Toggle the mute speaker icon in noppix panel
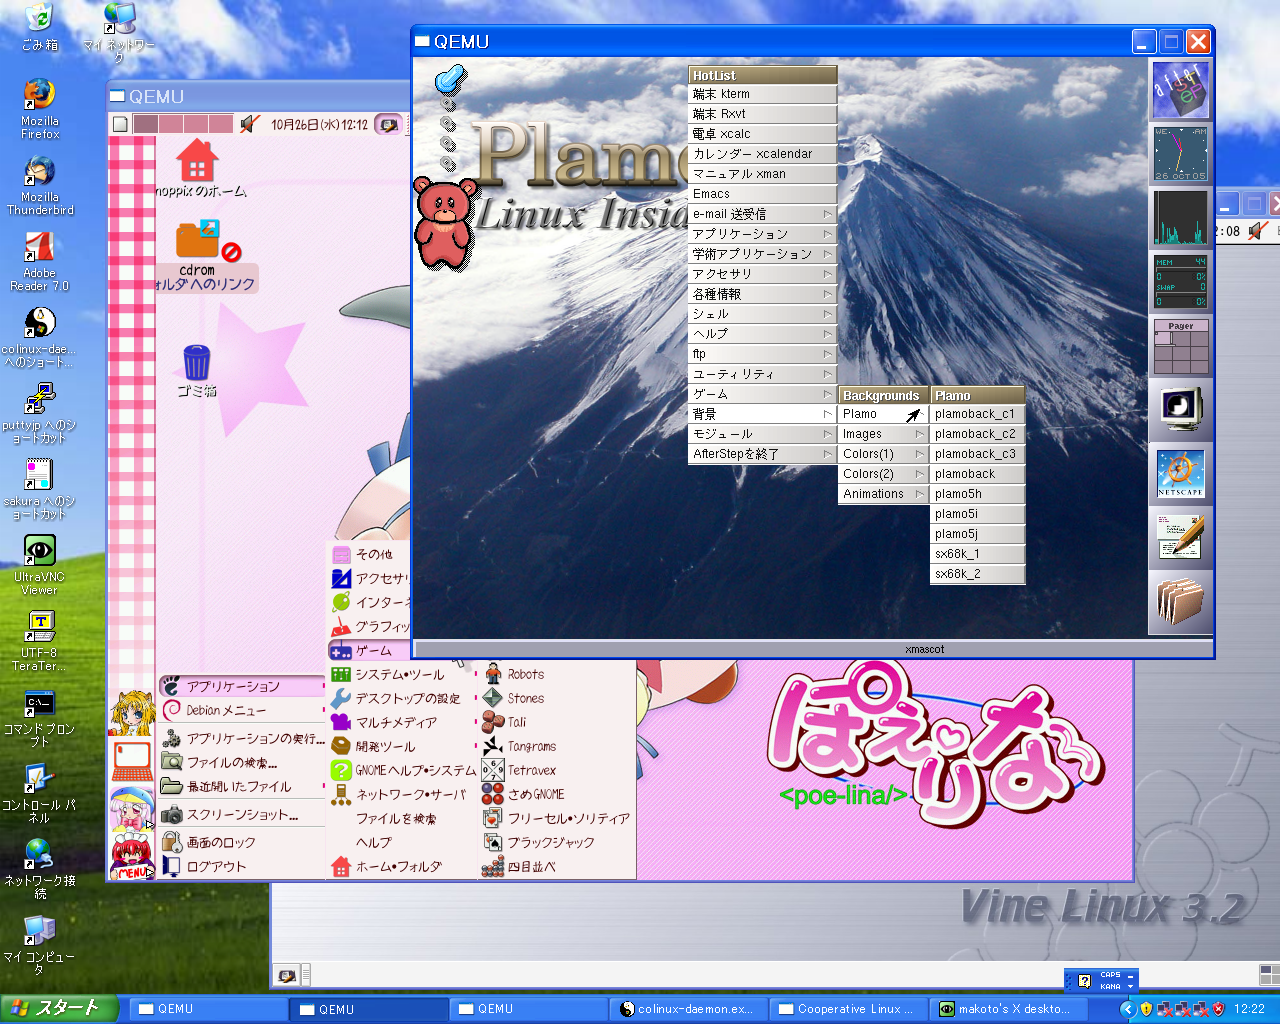 (250, 124)
